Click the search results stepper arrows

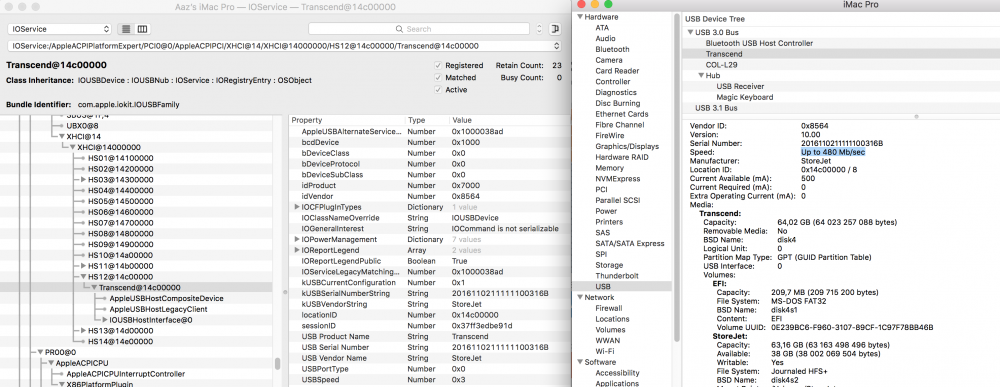point(539,29)
